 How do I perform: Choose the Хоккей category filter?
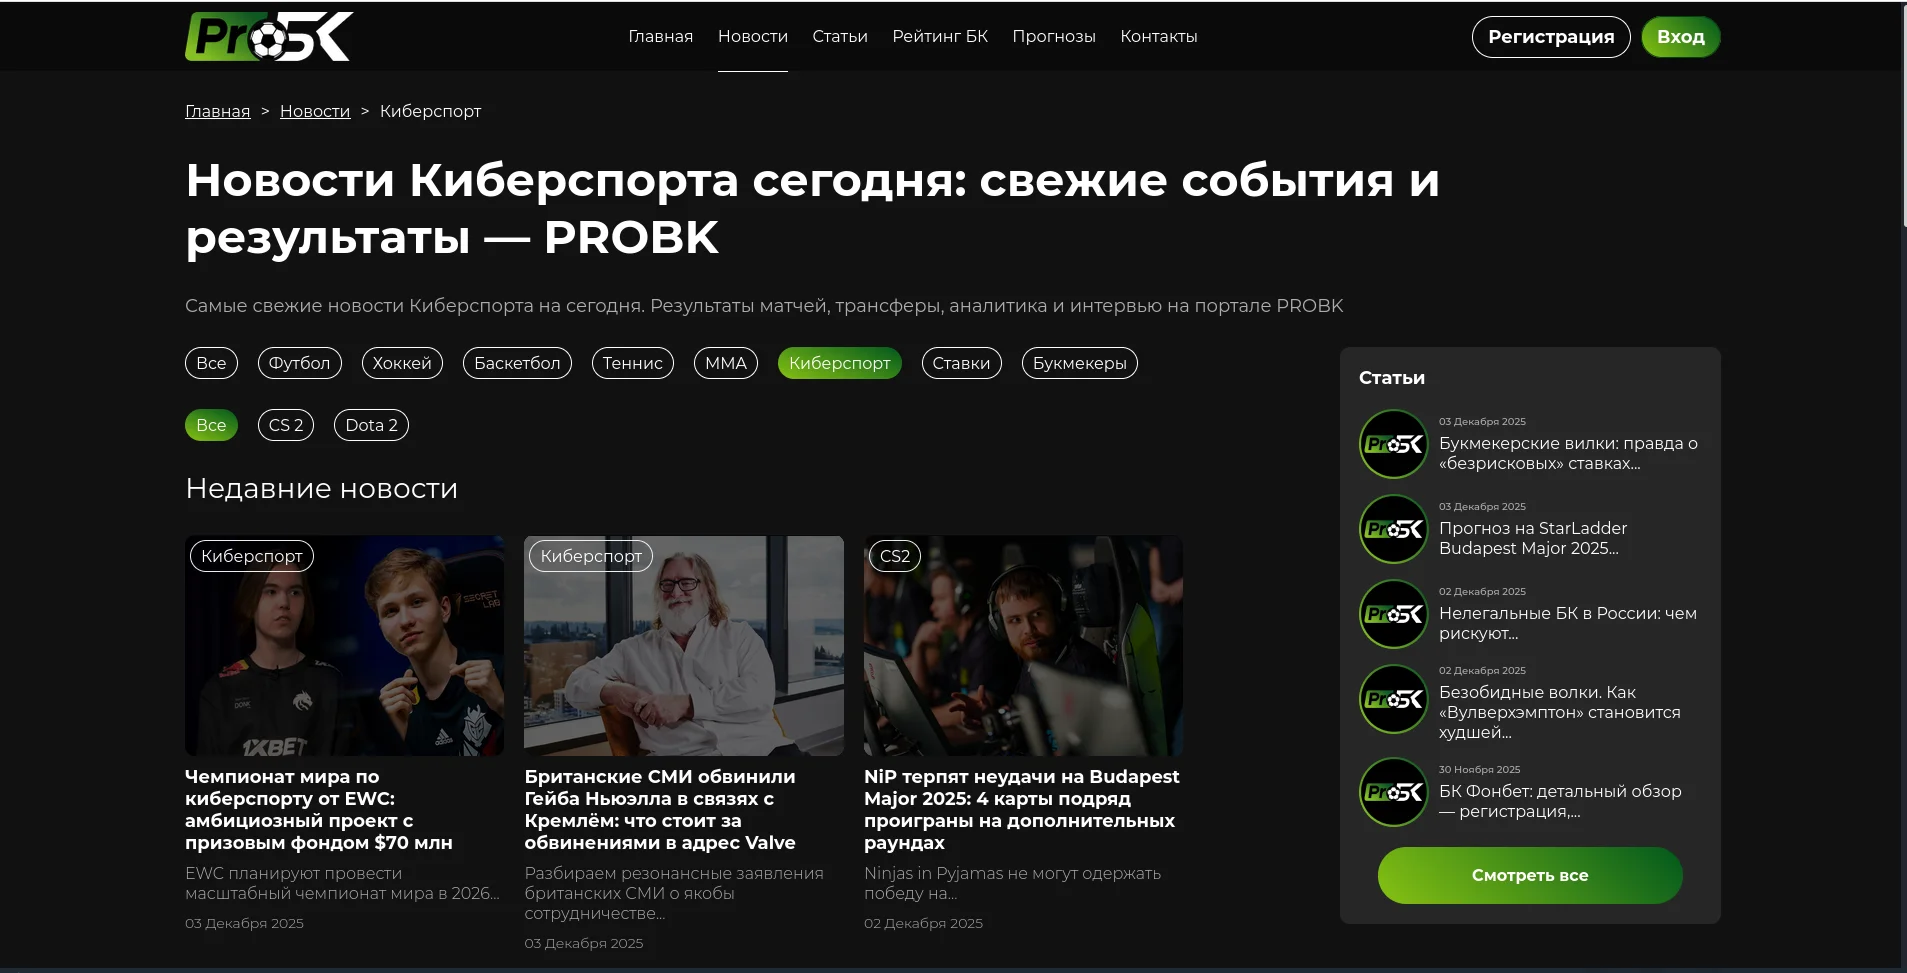click(x=401, y=363)
